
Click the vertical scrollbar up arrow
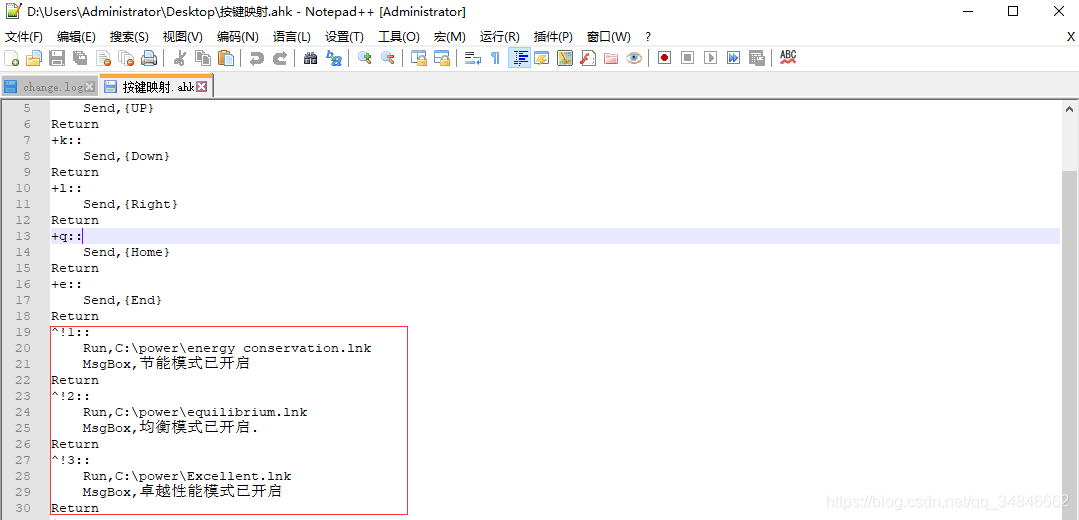[x=1069, y=109]
